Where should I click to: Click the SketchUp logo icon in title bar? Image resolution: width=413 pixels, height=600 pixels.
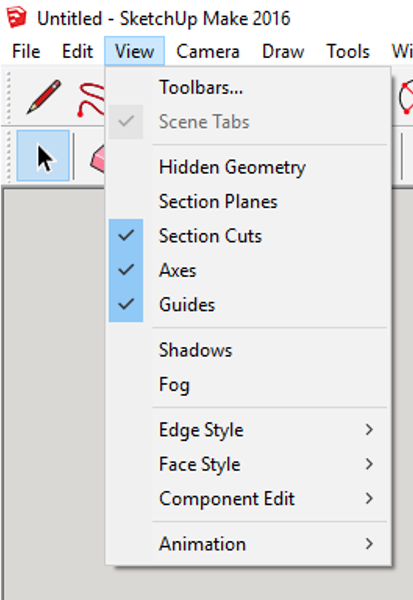pyautogui.click(x=16, y=18)
